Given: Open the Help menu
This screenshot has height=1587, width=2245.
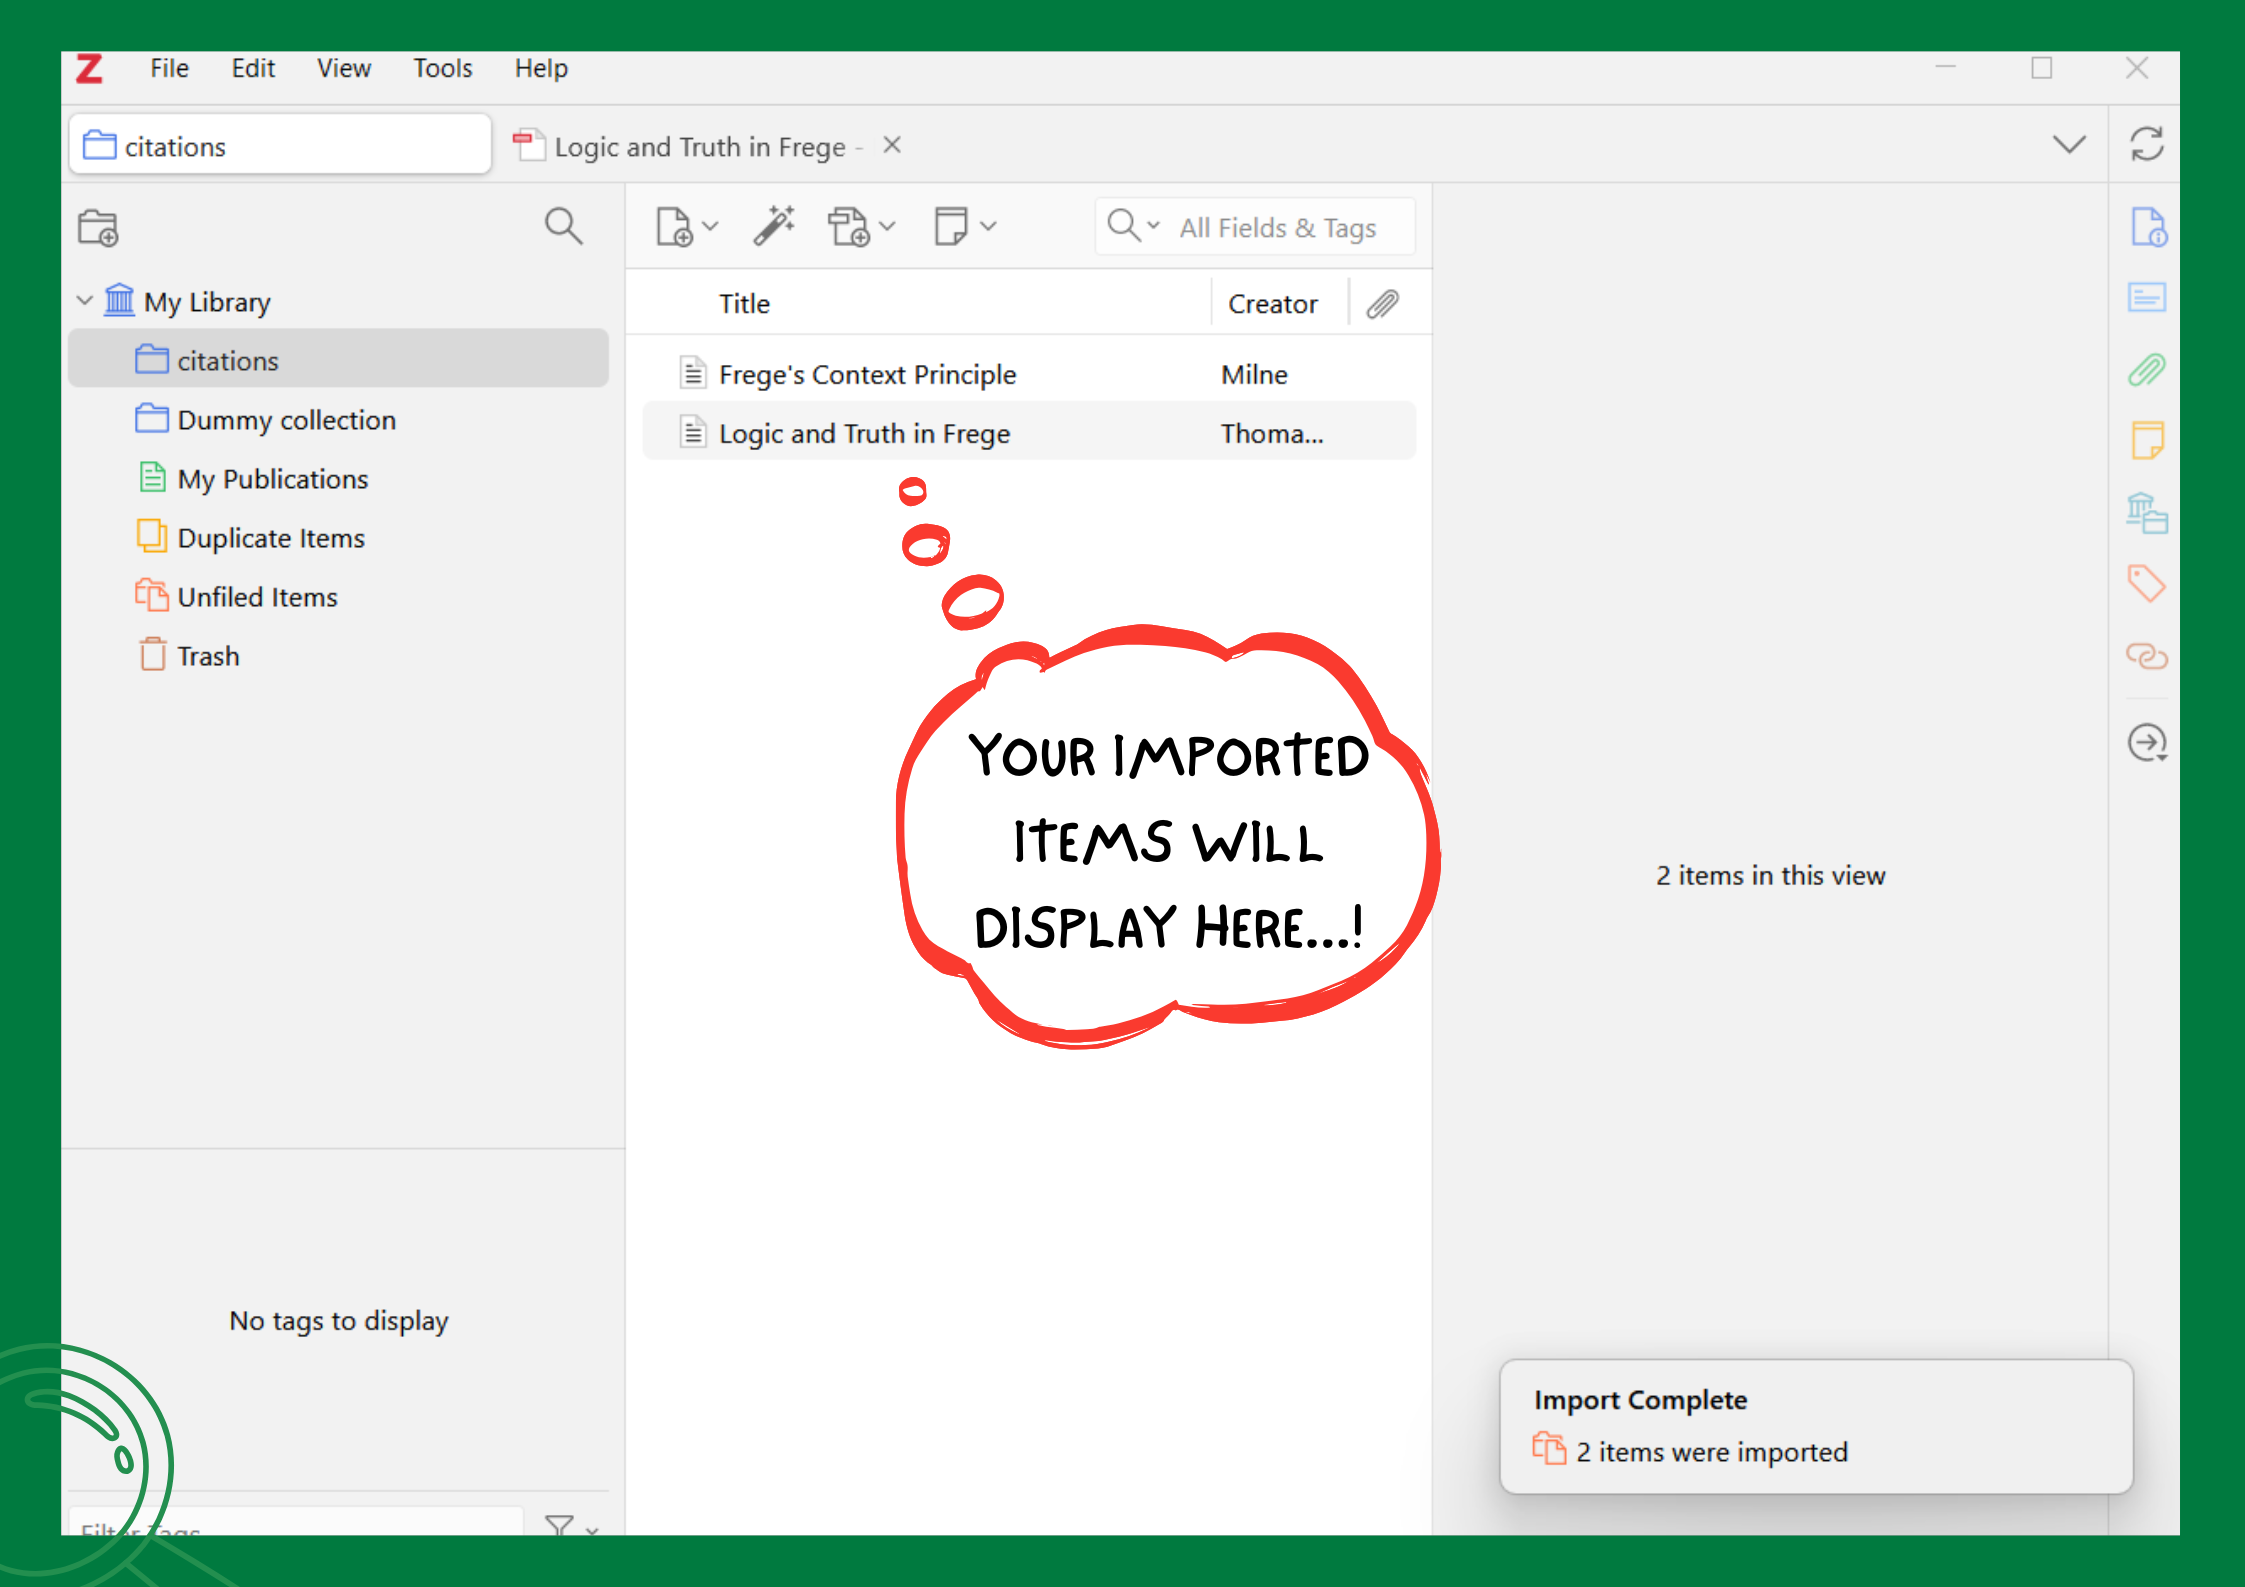Looking at the screenshot, I should click(541, 68).
